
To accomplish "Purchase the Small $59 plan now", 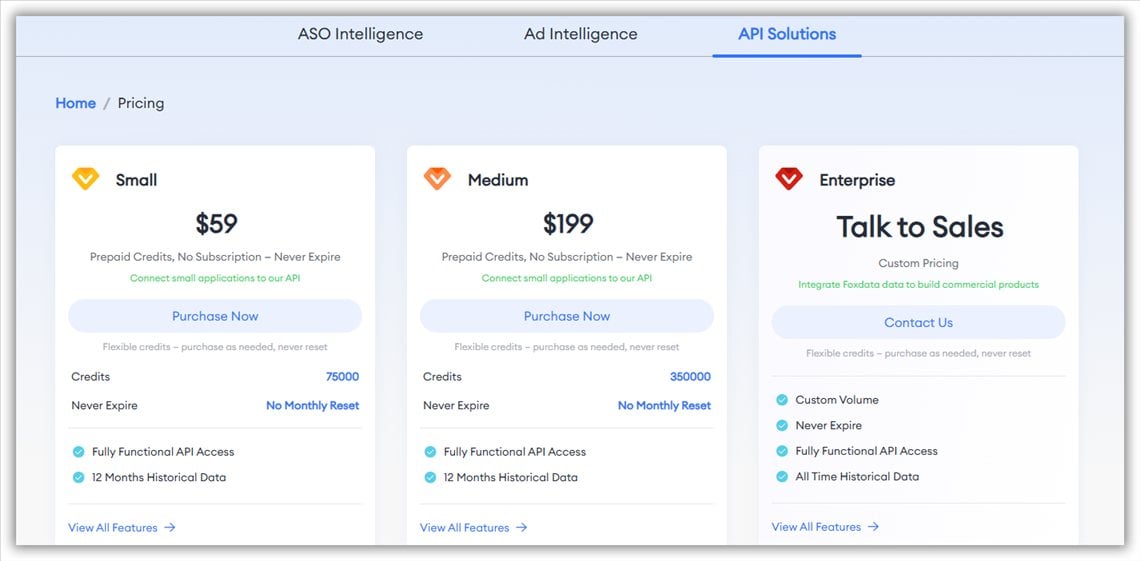I will pos(215,316).
